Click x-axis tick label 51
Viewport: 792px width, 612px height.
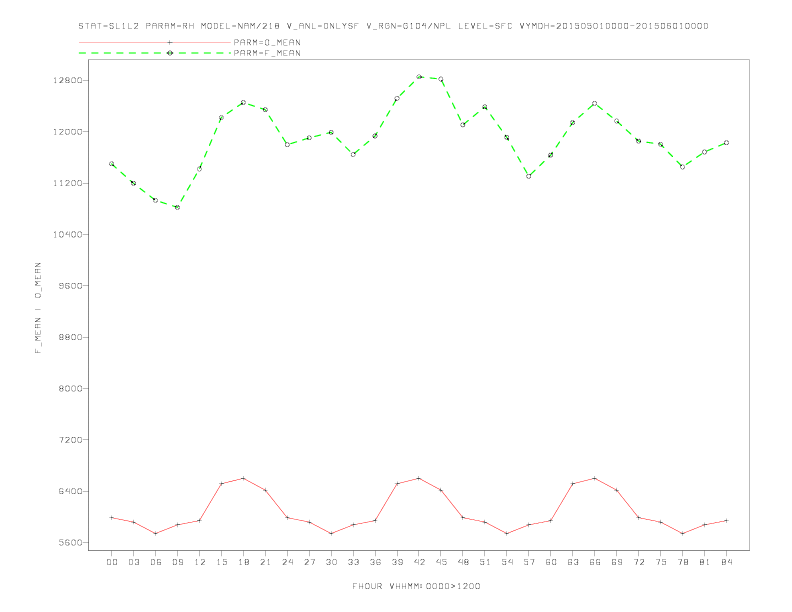tap(485, 562)
